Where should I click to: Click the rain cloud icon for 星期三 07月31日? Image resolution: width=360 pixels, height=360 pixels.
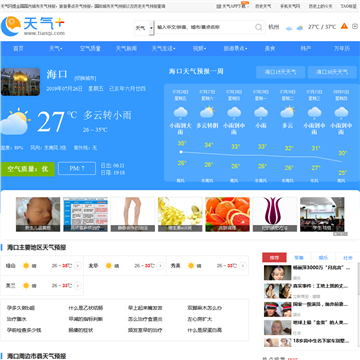pos(314,113)
